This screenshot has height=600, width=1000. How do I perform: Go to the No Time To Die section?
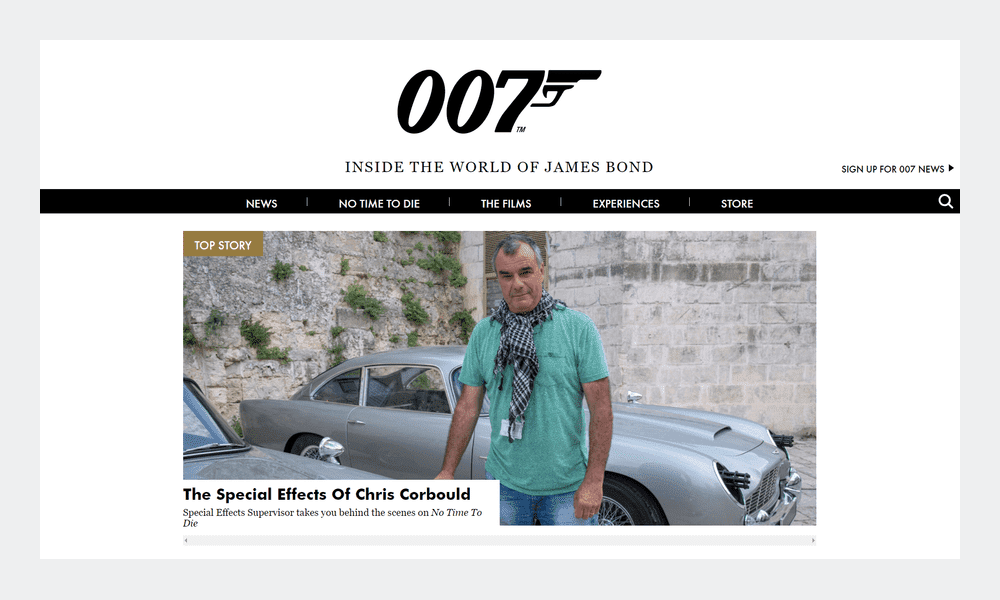(x=379, y=203)
